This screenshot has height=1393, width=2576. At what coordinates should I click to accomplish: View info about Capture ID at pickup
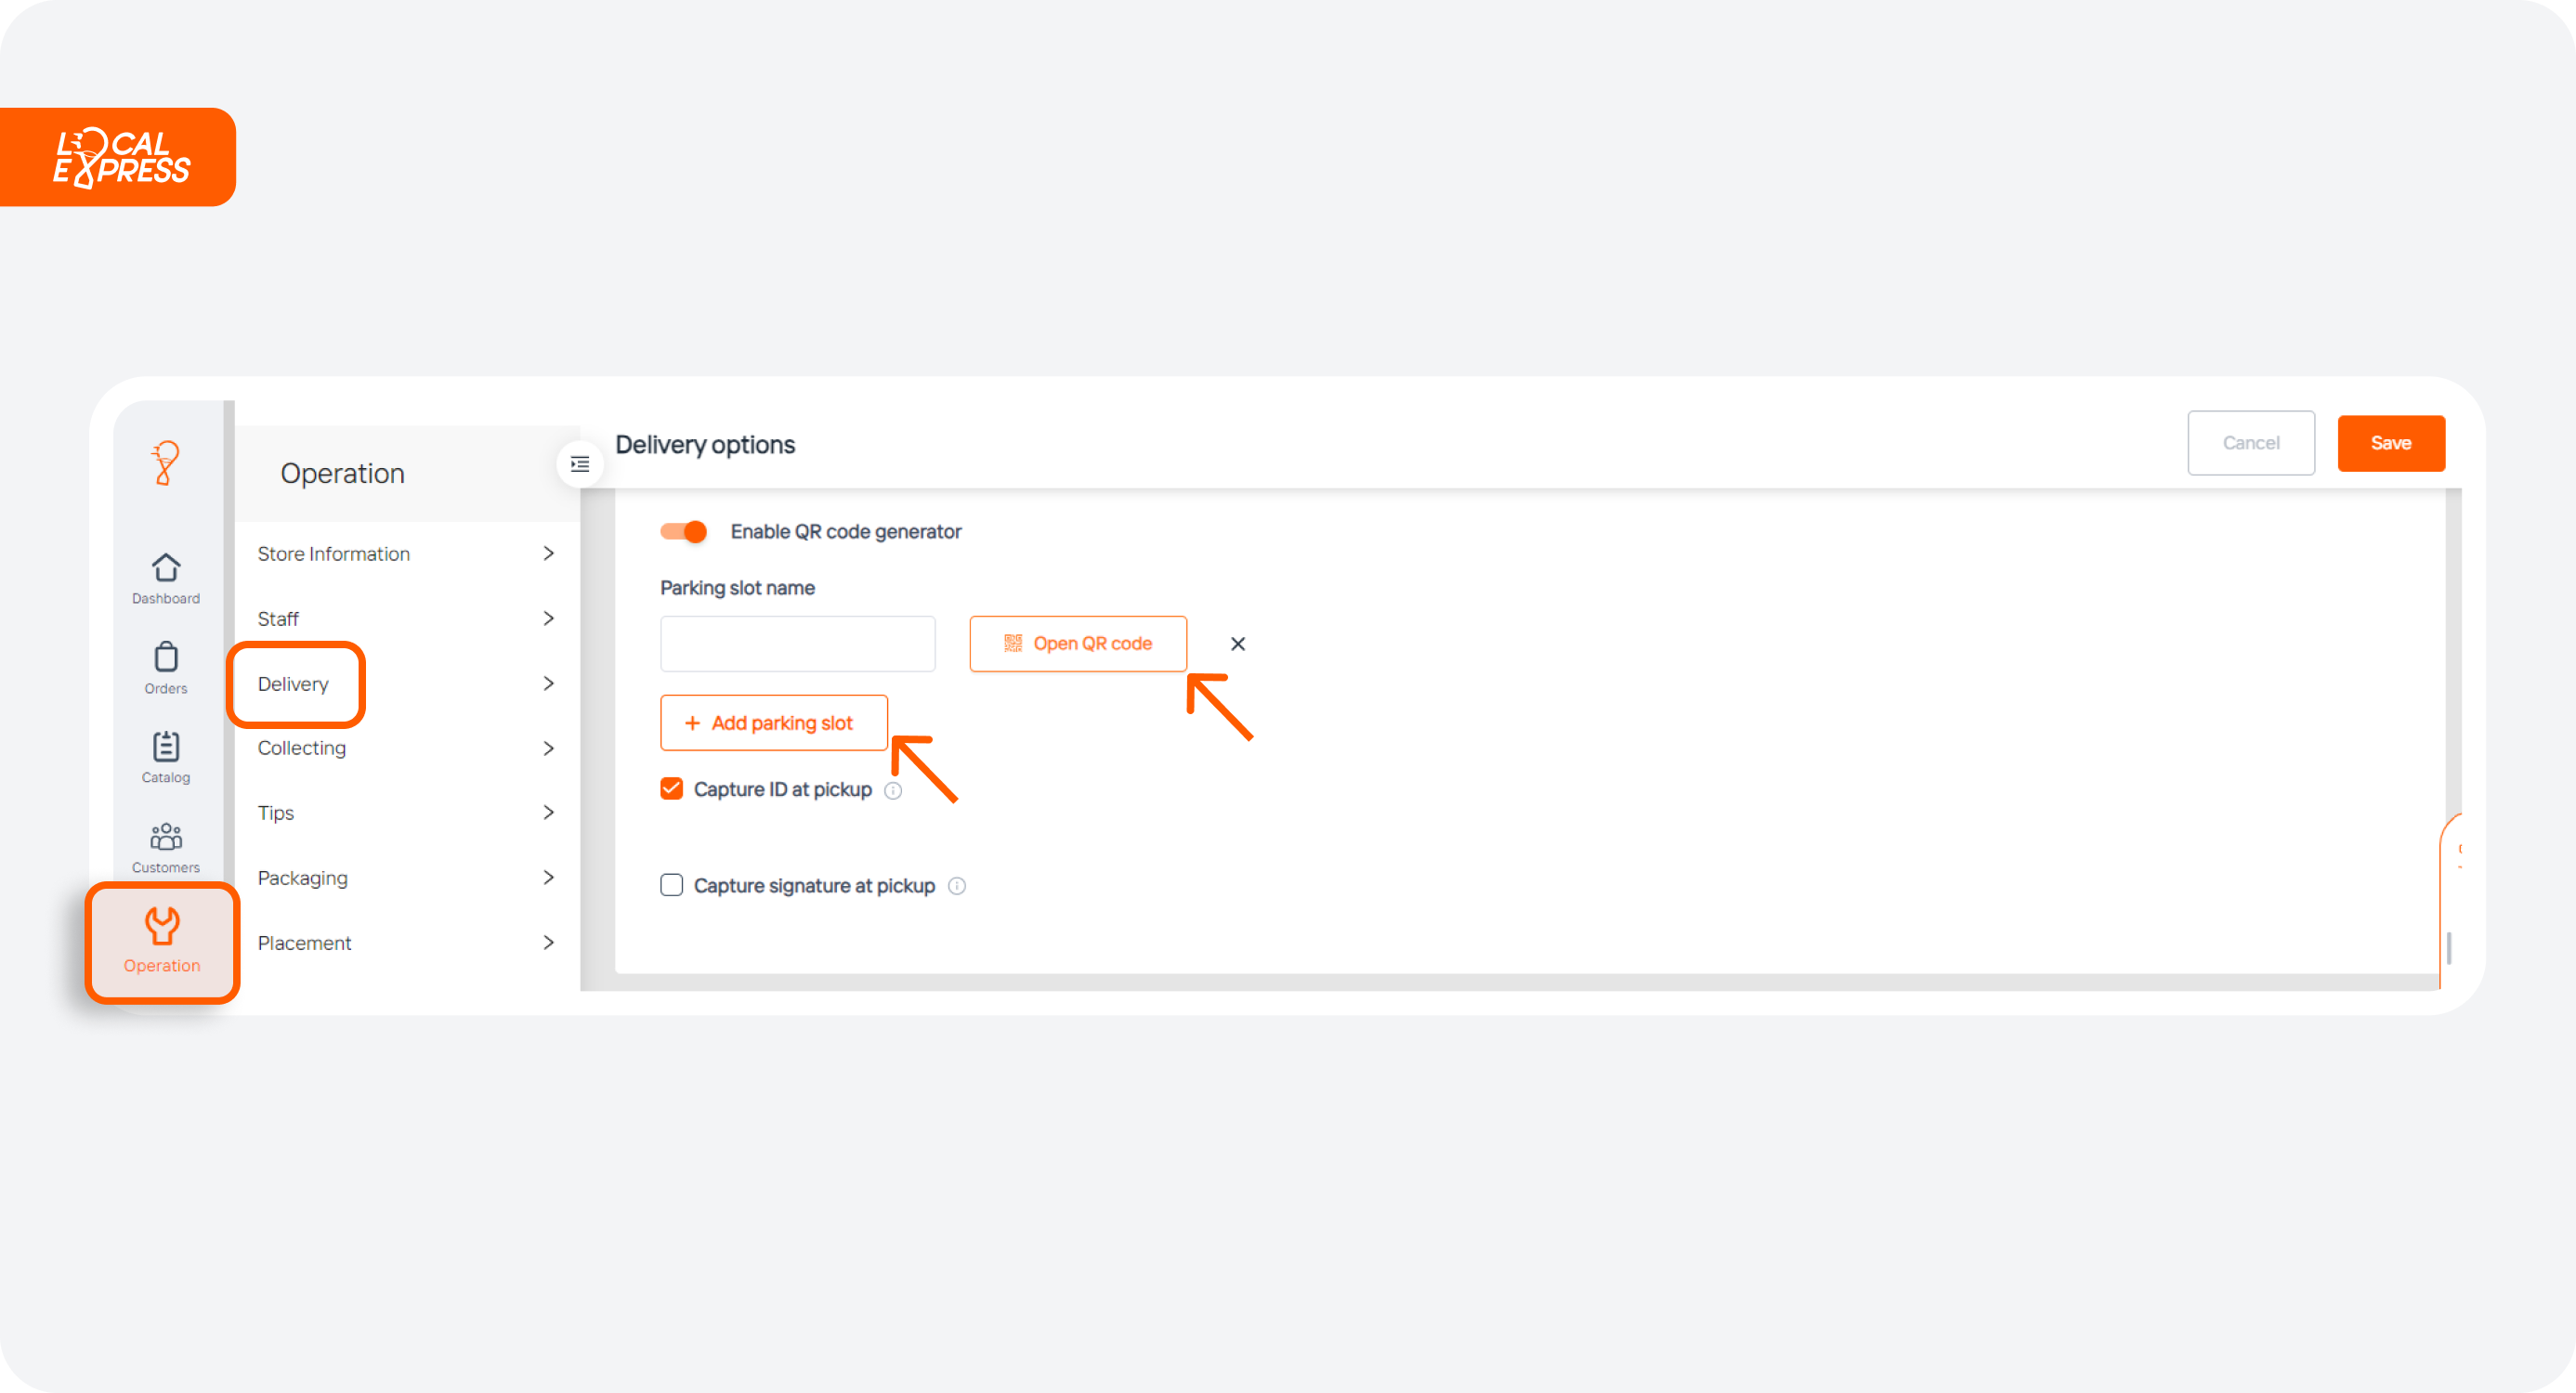(x=893, y=790)
